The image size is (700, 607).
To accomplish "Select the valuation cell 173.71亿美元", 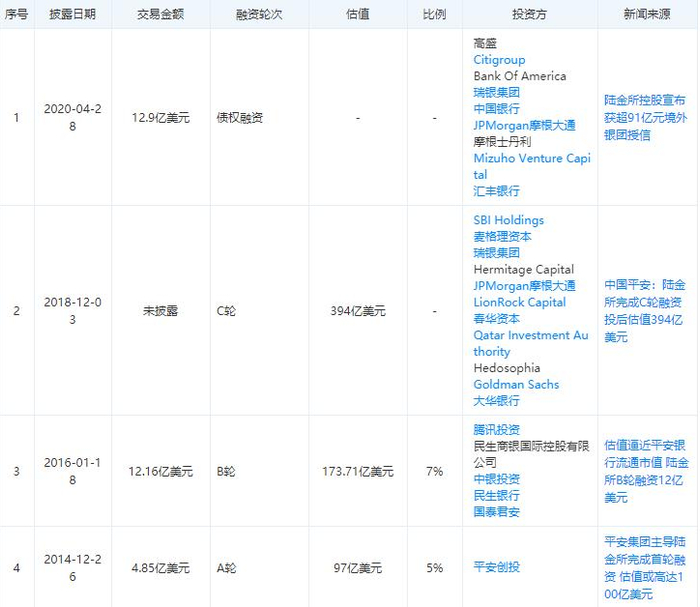I will click(358, 471).
